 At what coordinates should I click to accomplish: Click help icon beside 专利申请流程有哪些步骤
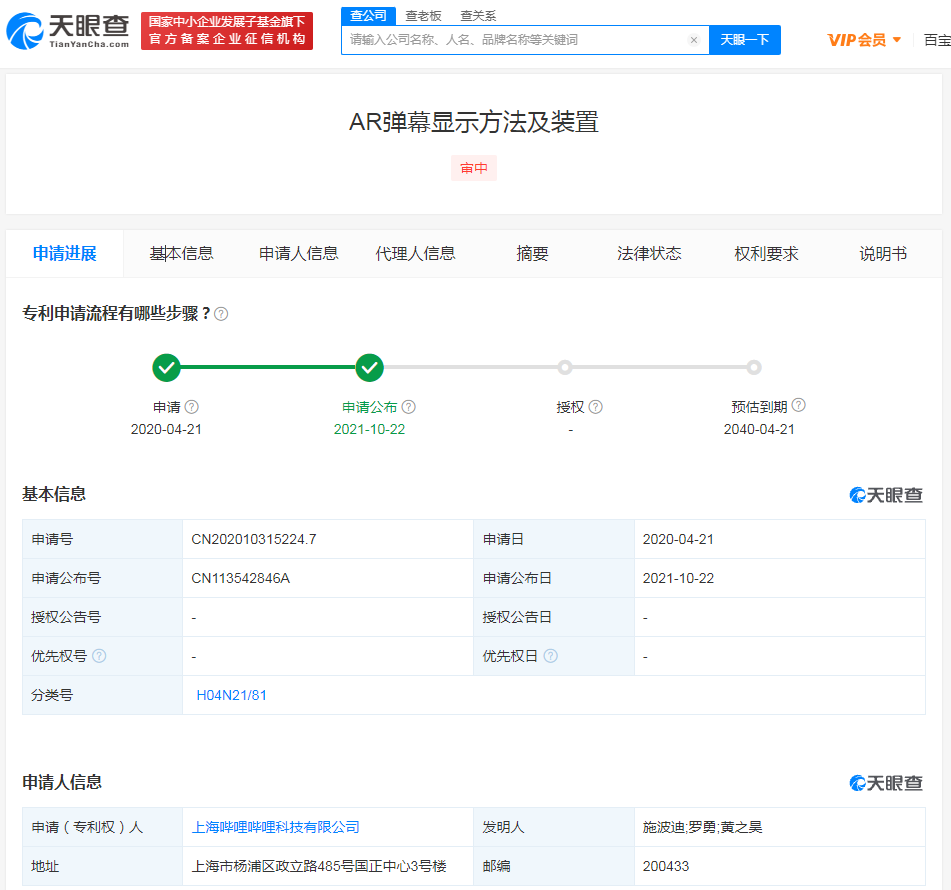221,314
